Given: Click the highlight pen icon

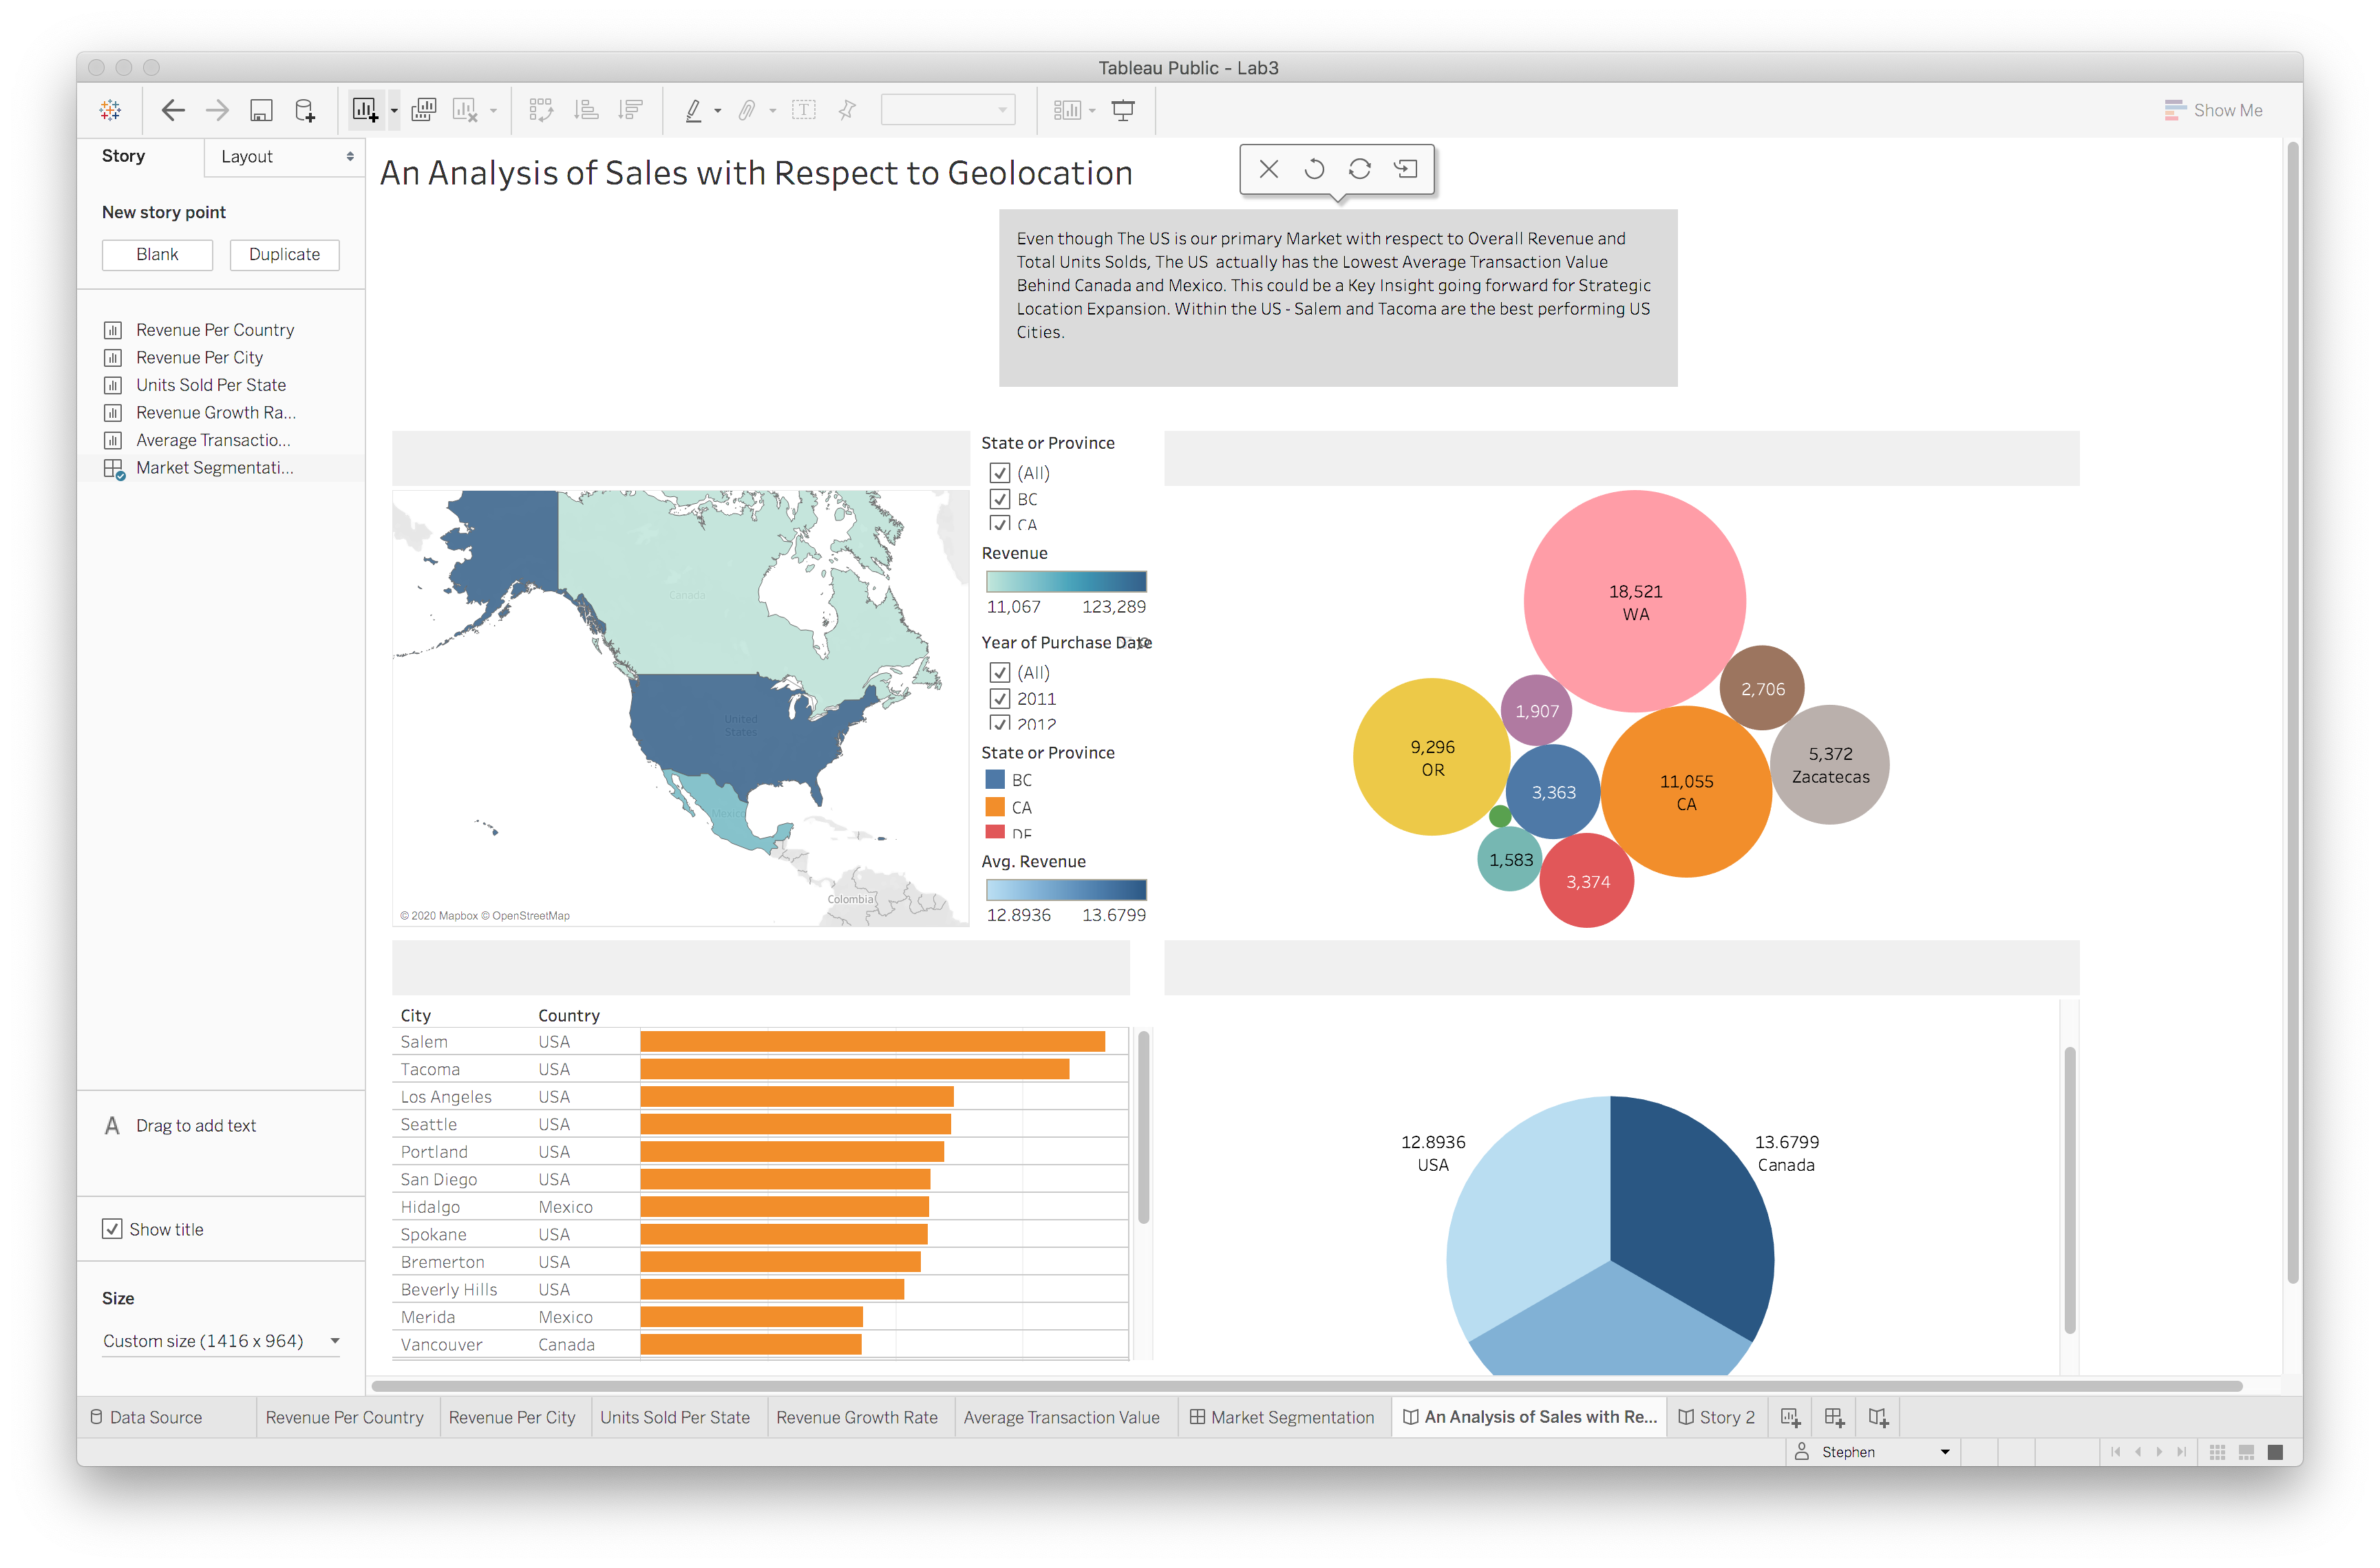Looking at the screenshot, I should pyautogui.click(x=693, y=110).
